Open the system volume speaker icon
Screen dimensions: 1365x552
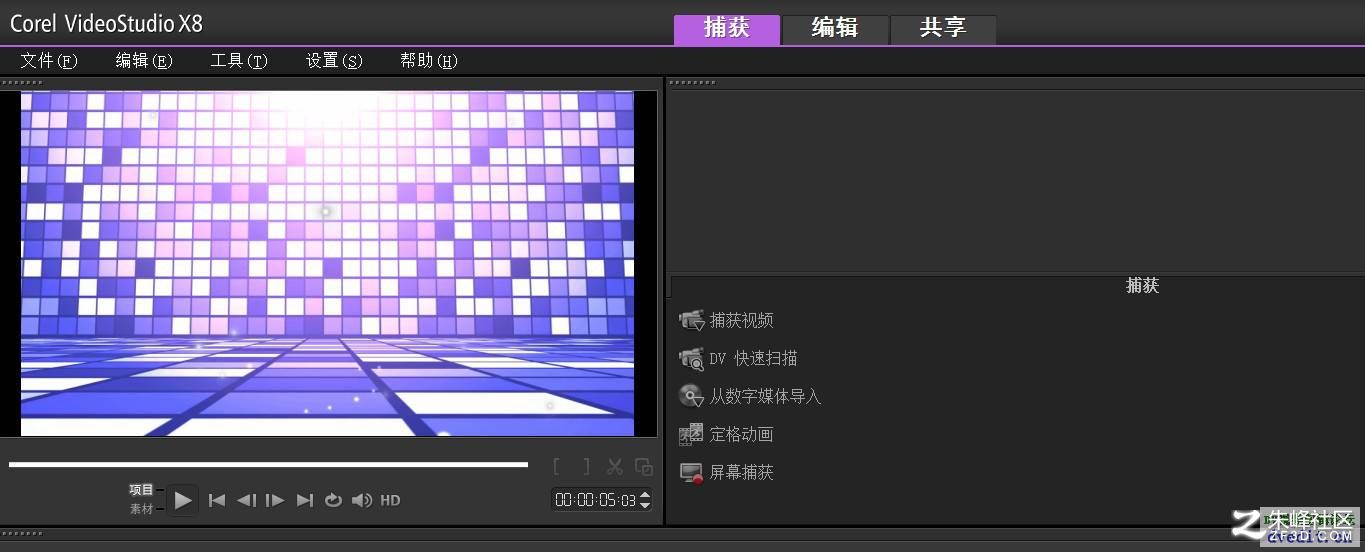pos(362,500)
